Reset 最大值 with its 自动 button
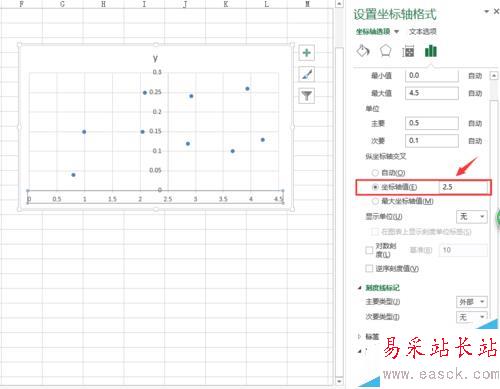 pos(475,93)
